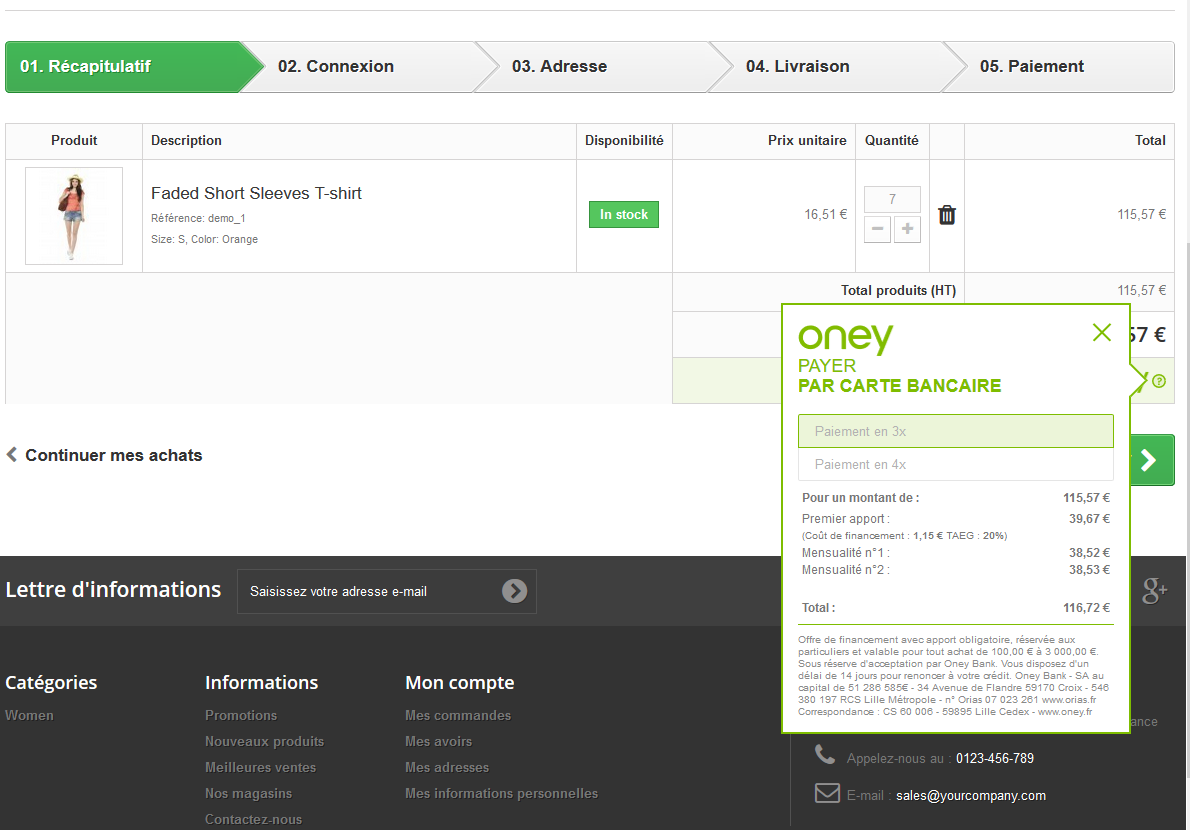This screenshot has width=1190, height=830.
Task: Decrease quantity with the minus button
Action: pos(877,228)
